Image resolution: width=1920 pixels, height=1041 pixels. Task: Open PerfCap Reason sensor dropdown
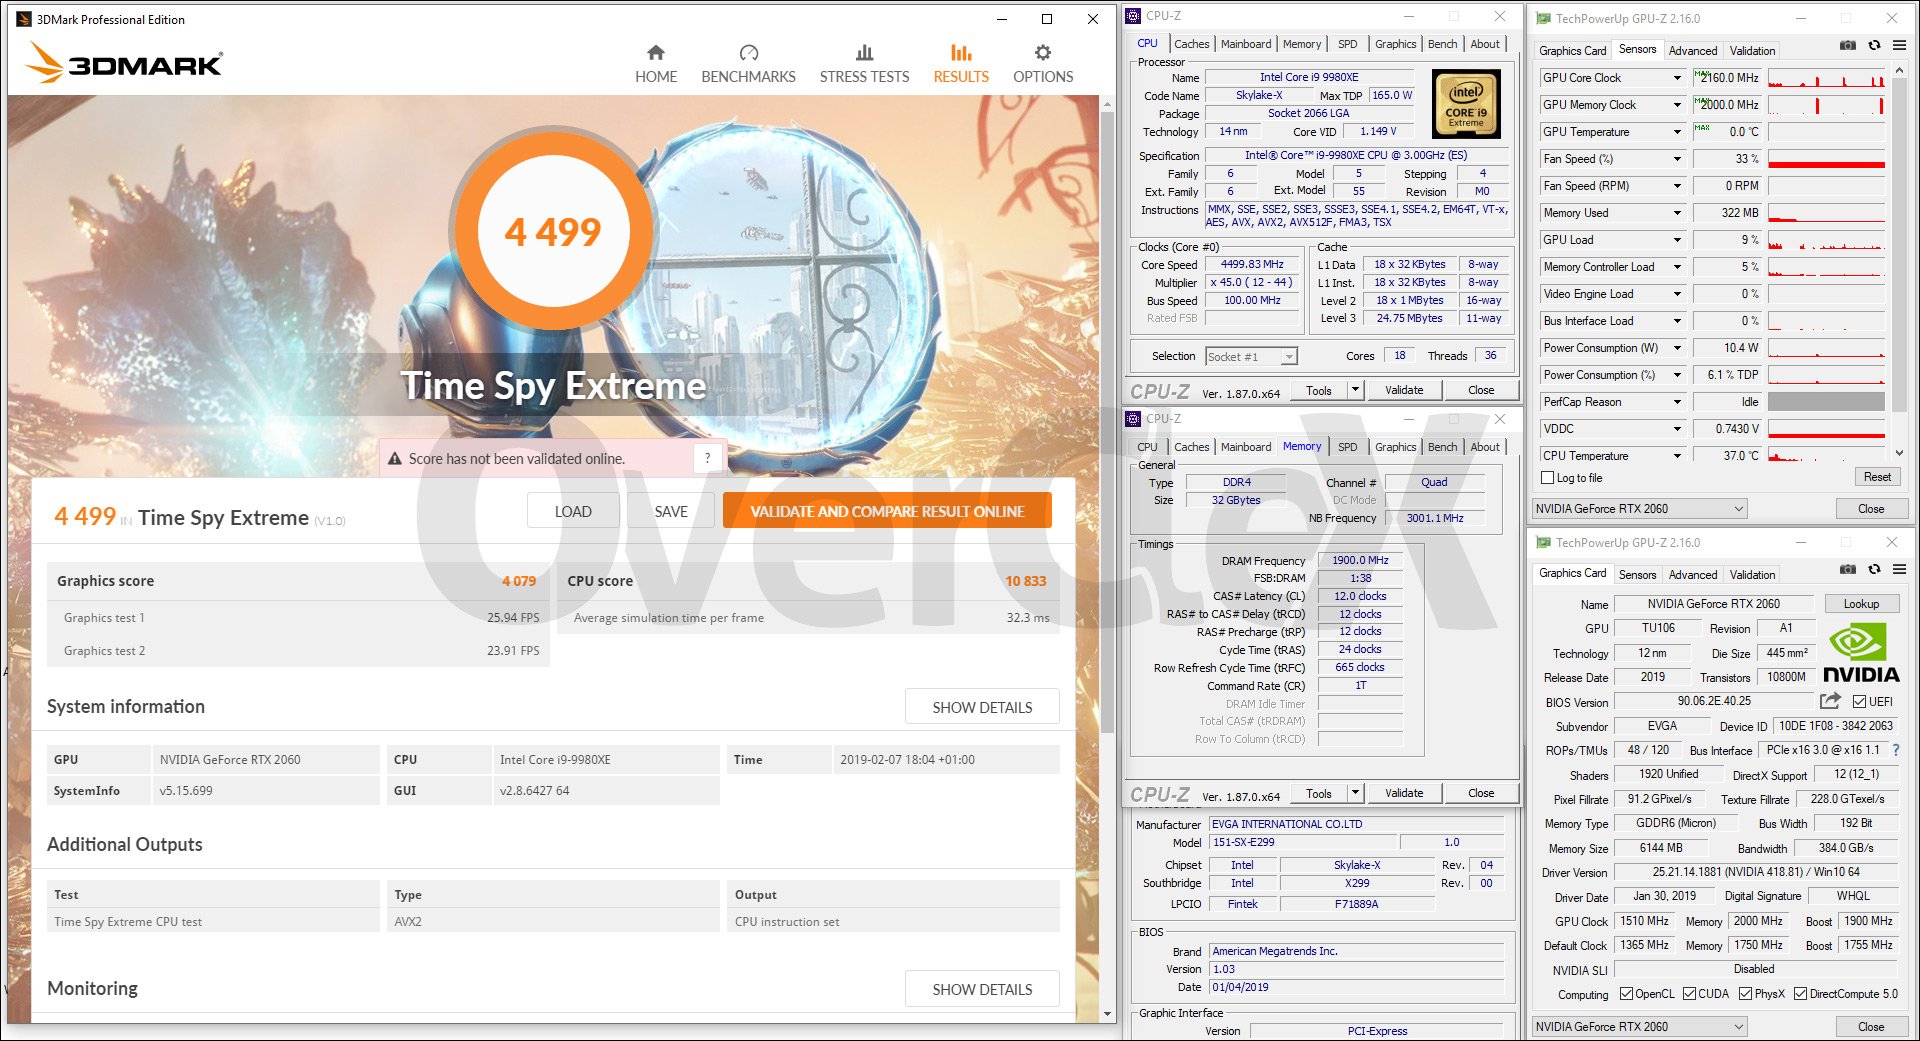pyautogui.click(x=1677, y=402)
